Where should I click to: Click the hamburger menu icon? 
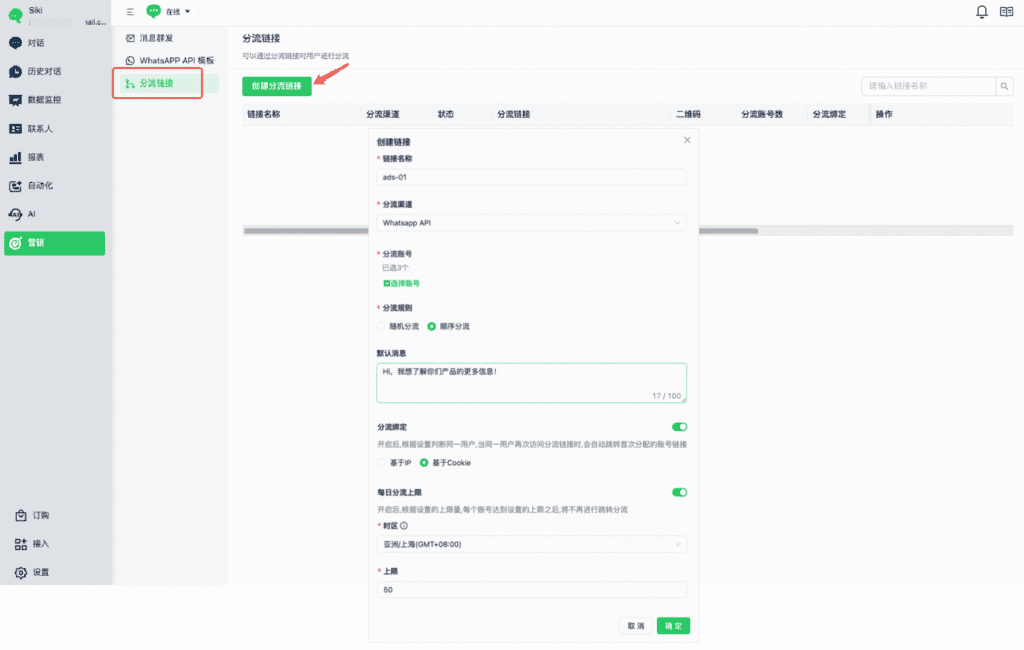tap(130, 12)
